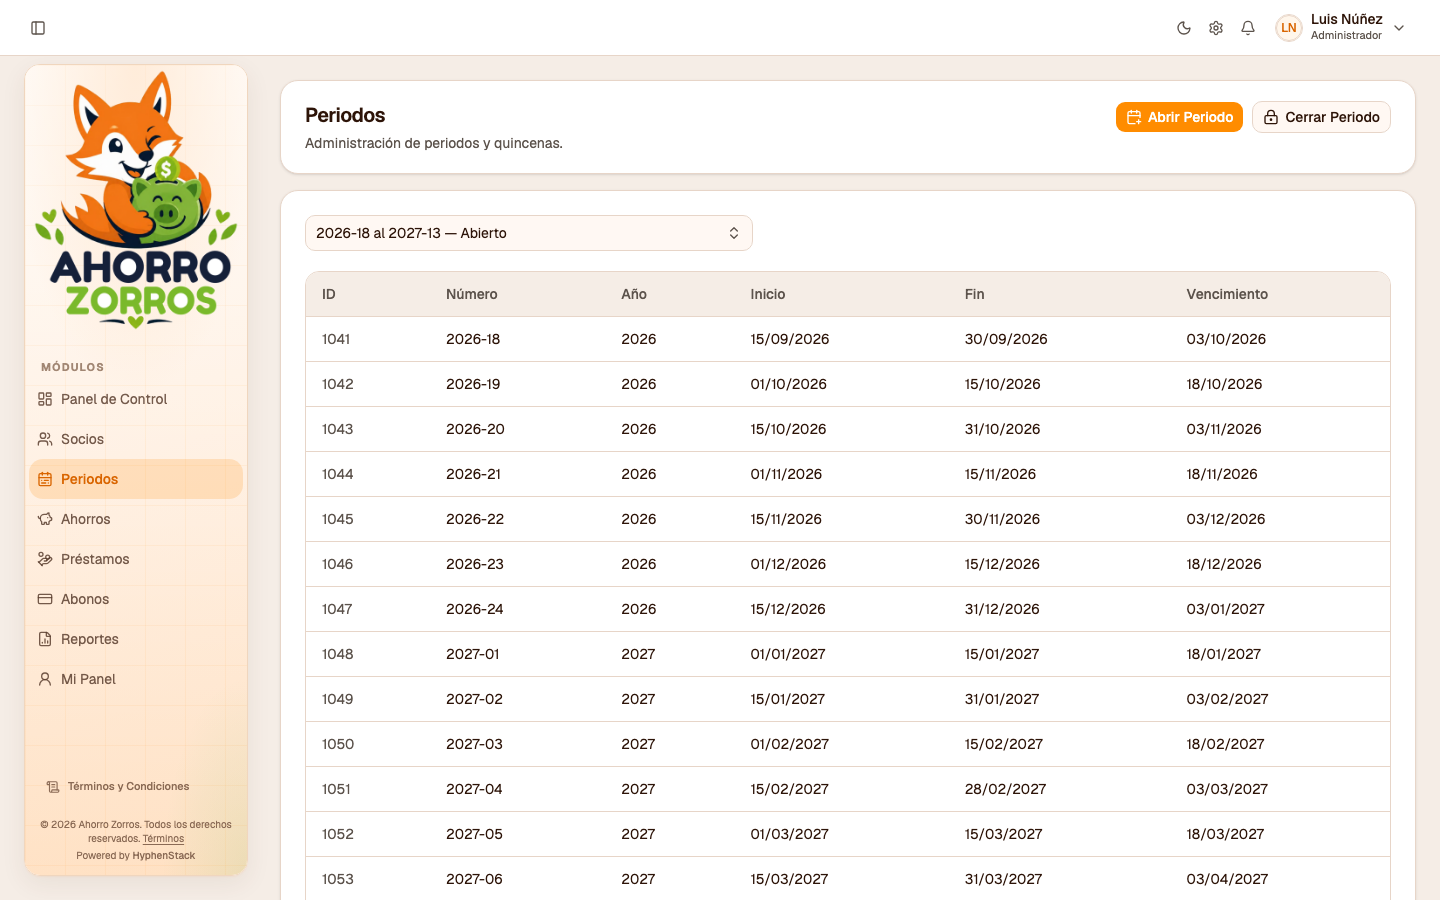Click the Fin column header

975,294
